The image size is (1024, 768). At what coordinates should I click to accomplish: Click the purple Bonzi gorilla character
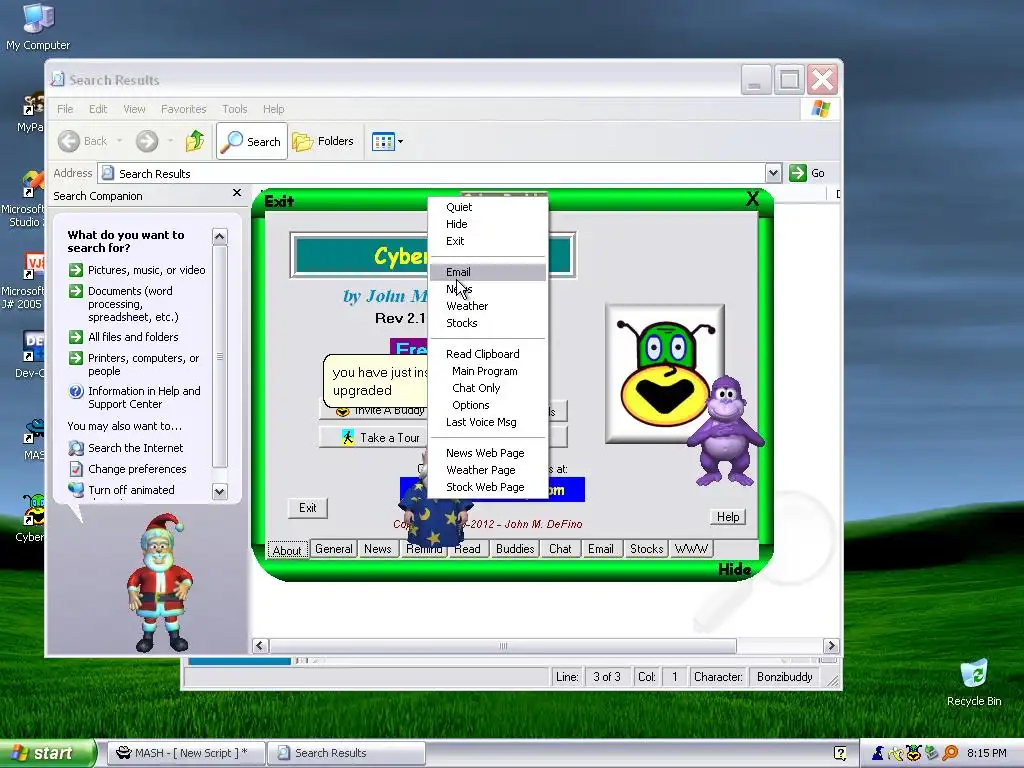click(726, 430)
